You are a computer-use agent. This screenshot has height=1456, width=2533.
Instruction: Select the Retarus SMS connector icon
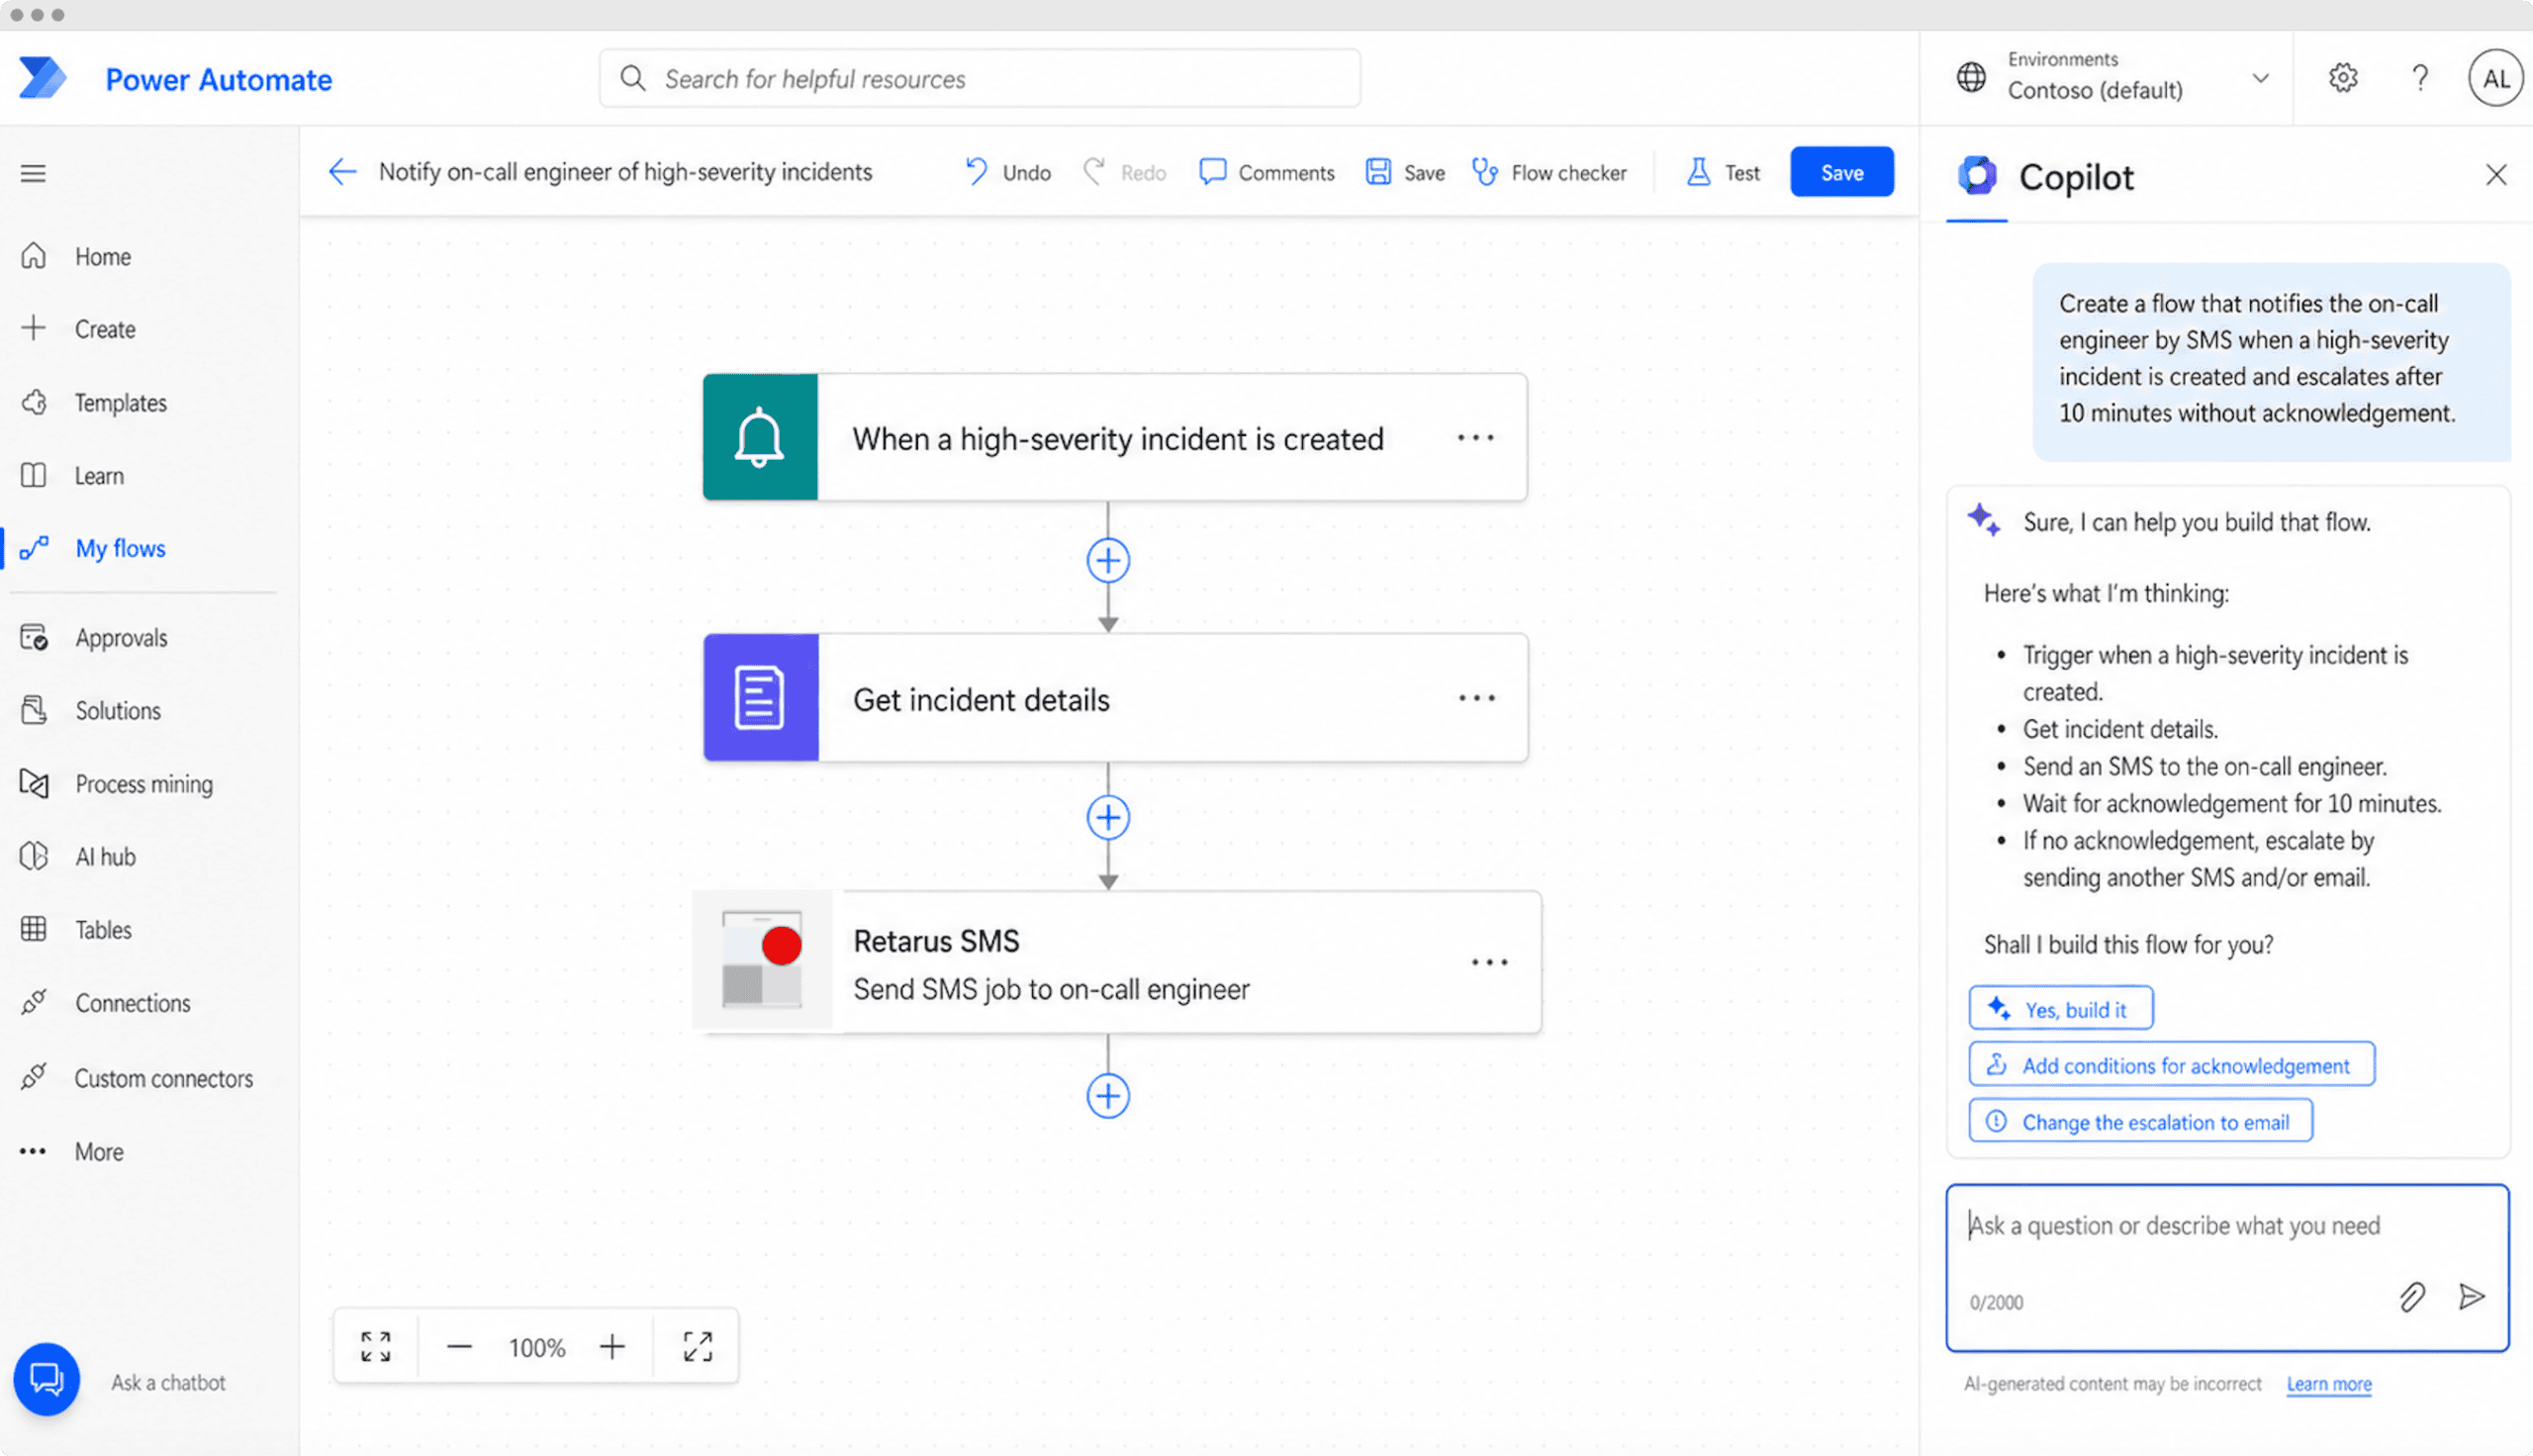coord(762,960)
